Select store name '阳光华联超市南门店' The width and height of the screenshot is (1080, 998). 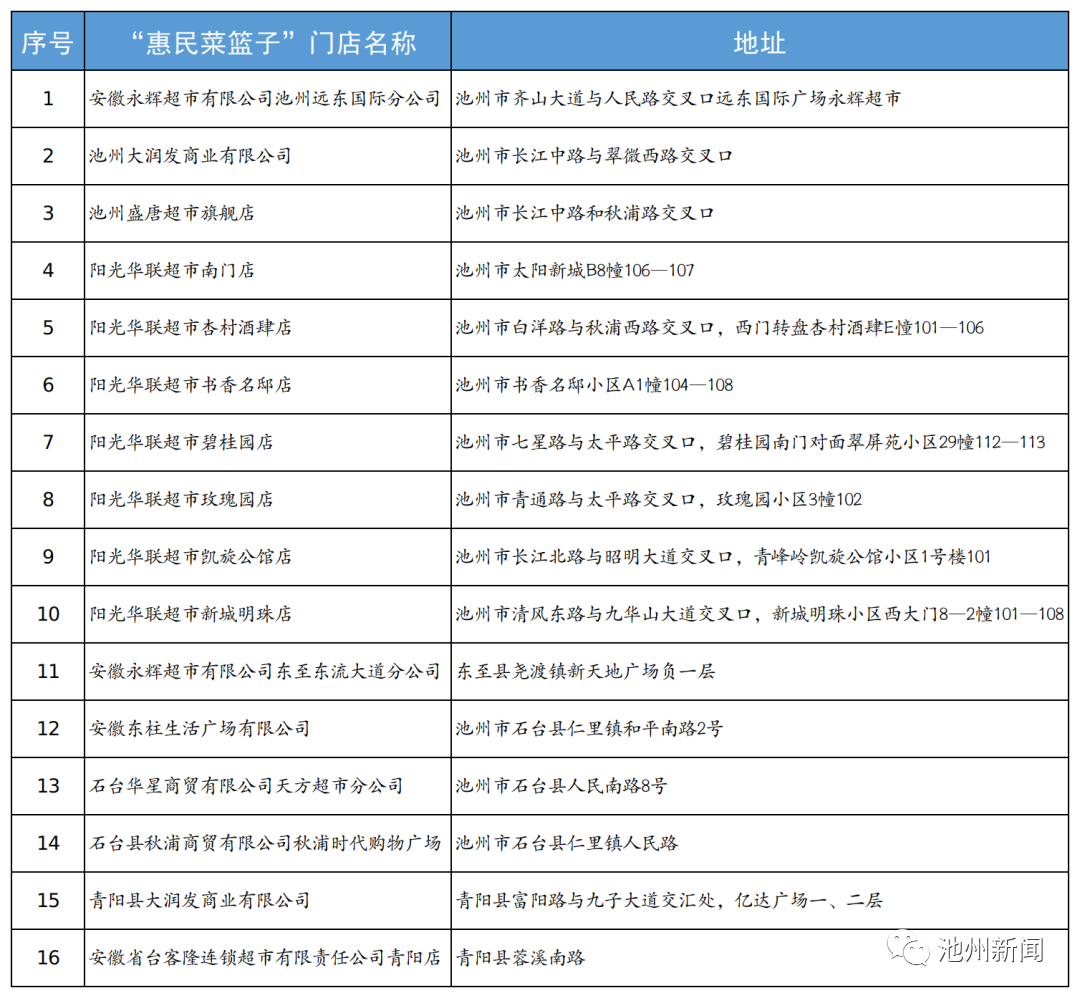(172, 270)
